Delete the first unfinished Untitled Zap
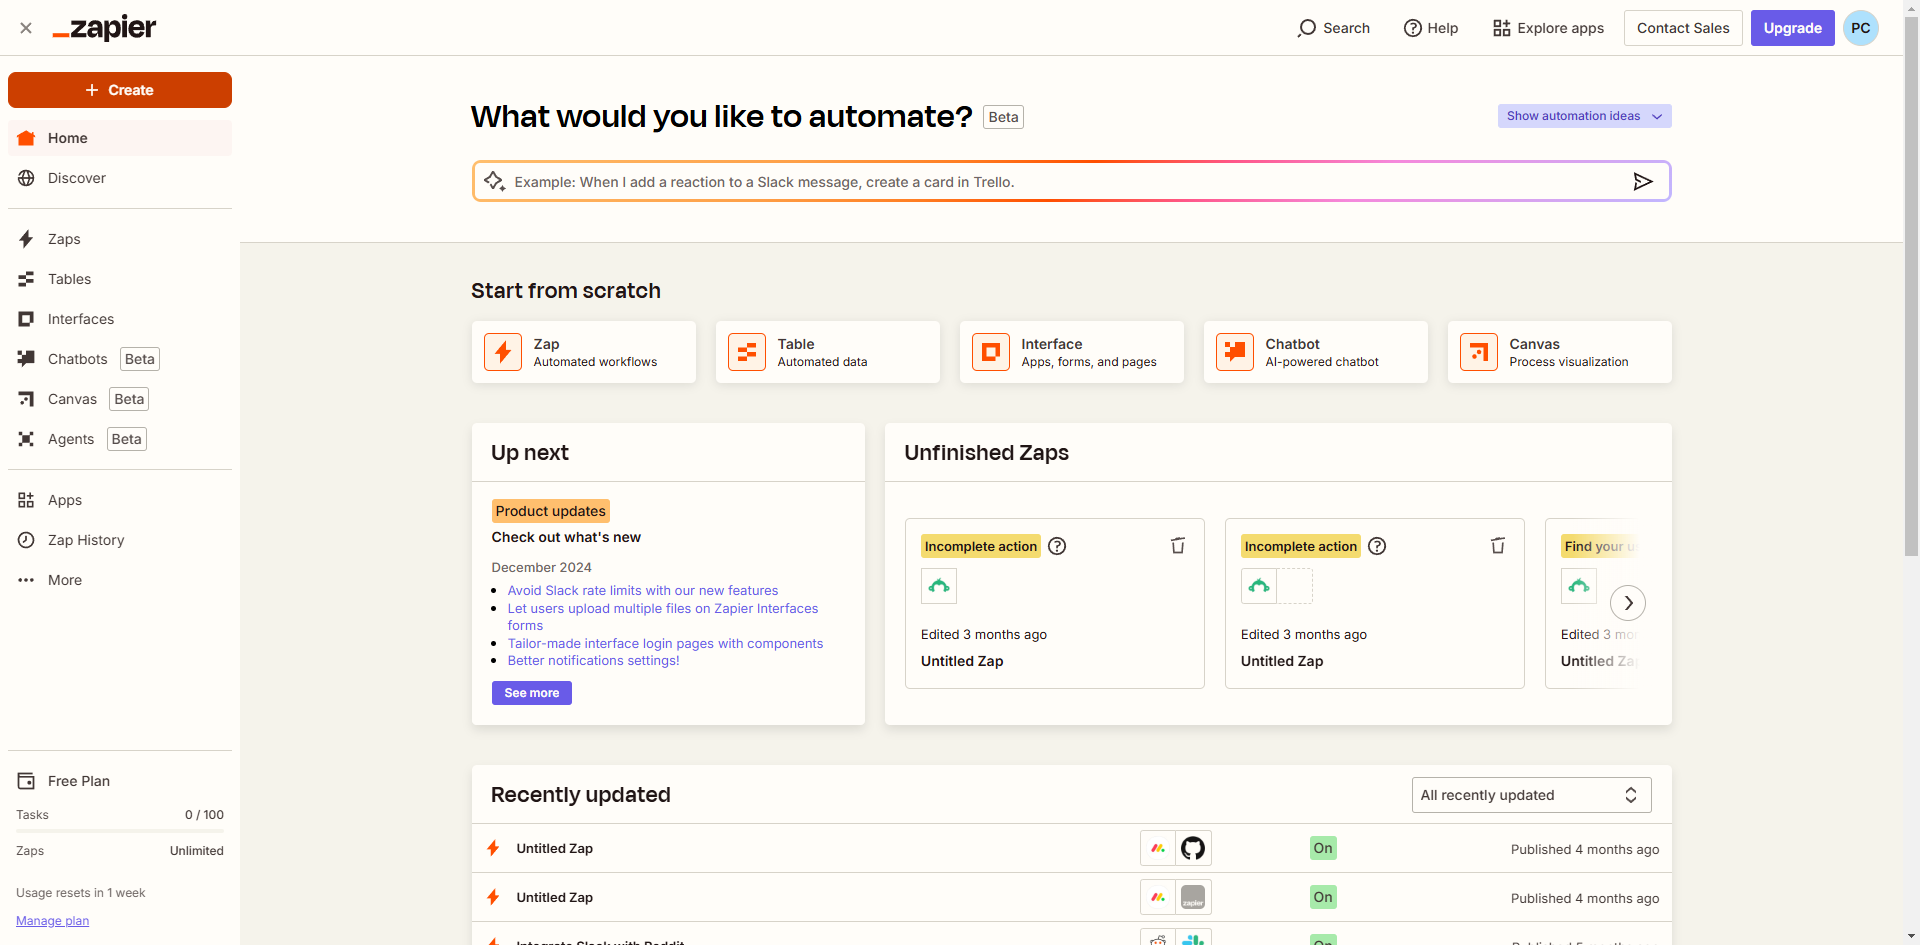Viewport: 1920px width, 945px height. [1178, 546]
